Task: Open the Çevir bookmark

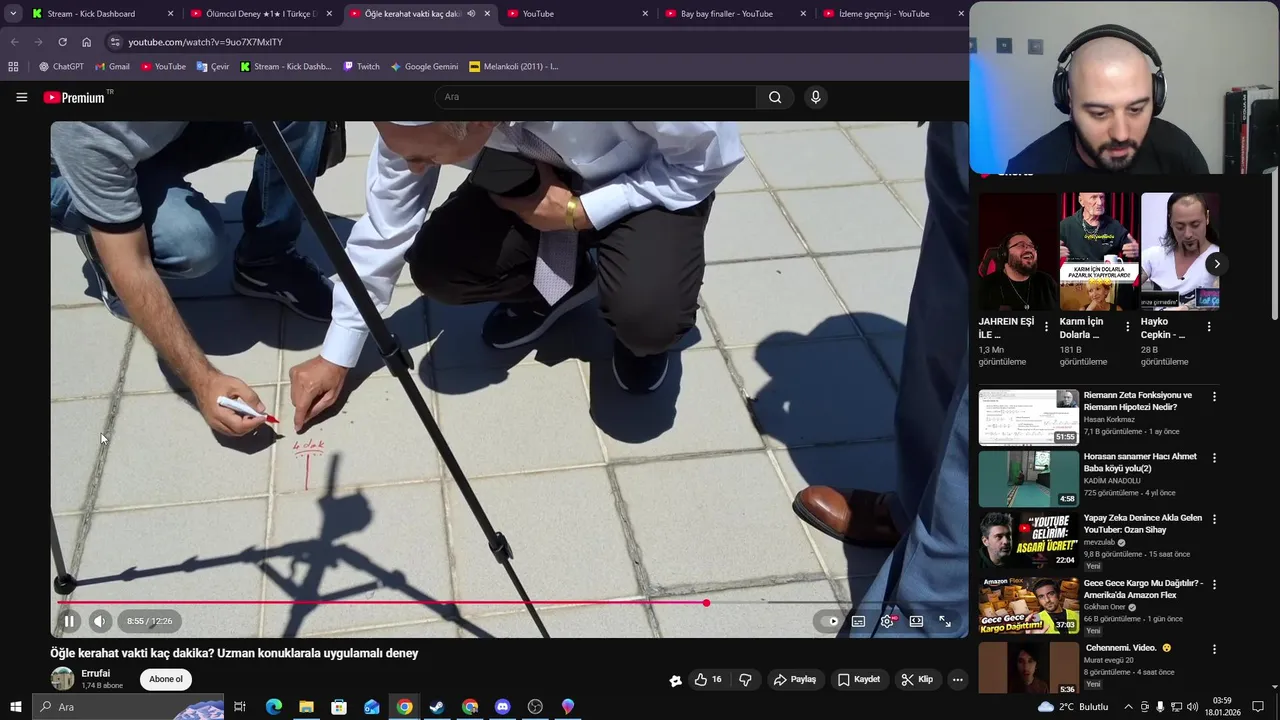Action: click(213, 67)
